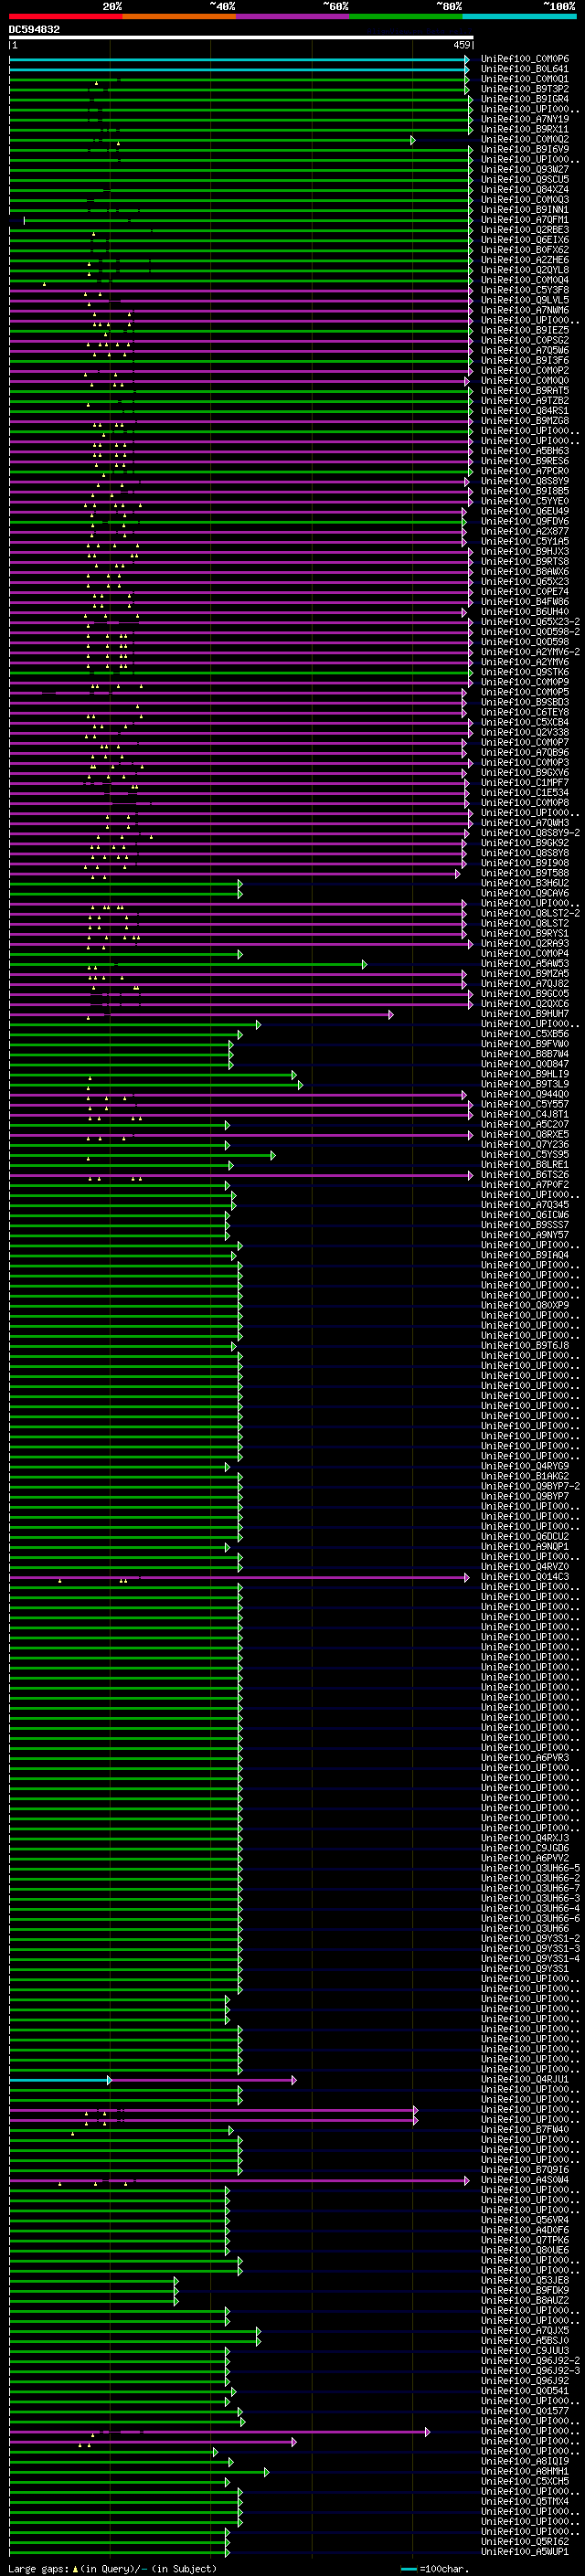The image size is (585, 2576).
Task: Select the UniRef100_A7PCR0 label
Action: pyautogui.click(x=525, y=471)
